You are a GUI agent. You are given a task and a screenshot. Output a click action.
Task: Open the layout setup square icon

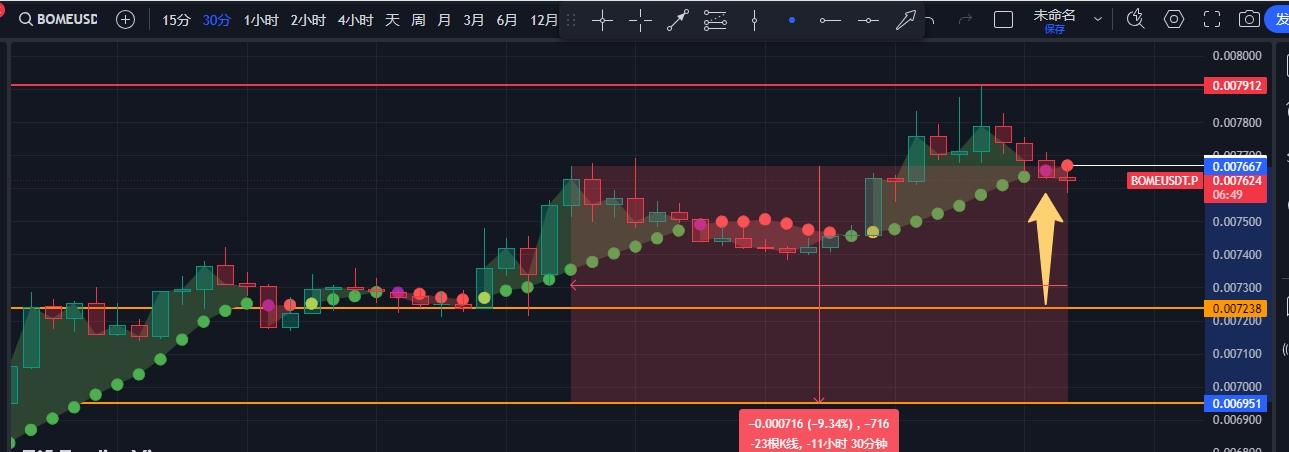point(1003,19)
